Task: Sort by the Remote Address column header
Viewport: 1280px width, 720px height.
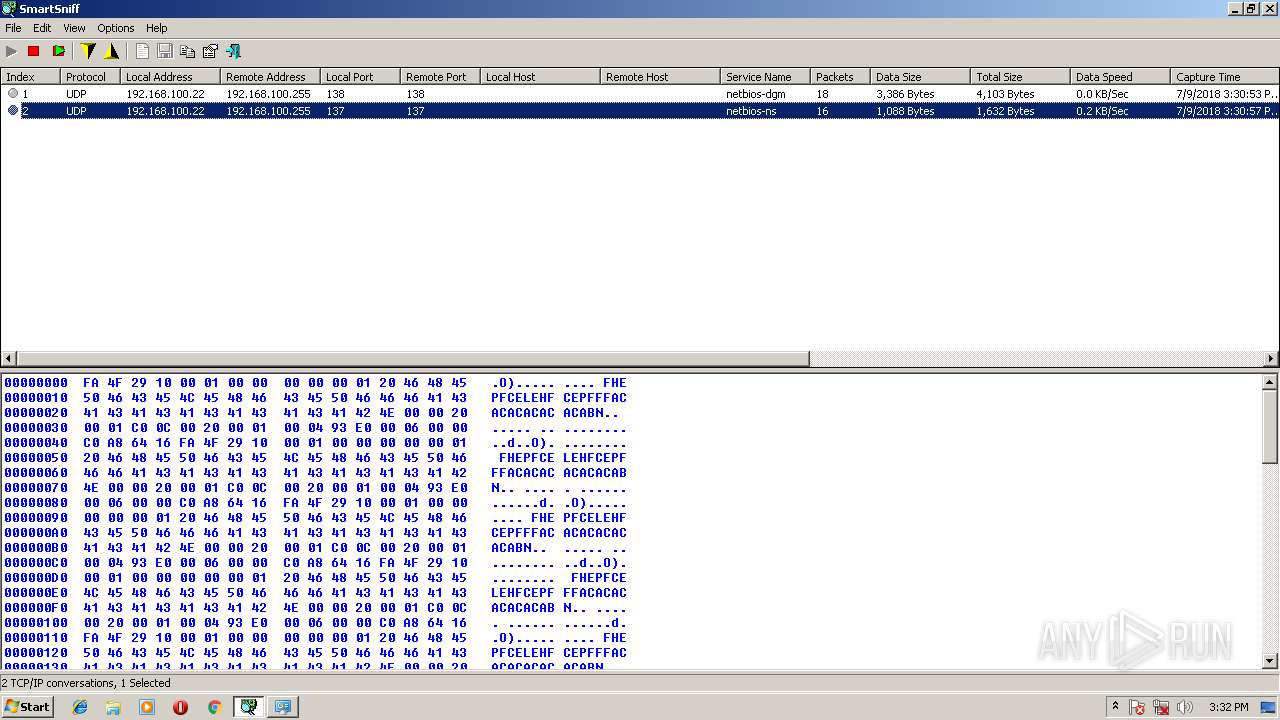Action: click(x=270, y=77)
